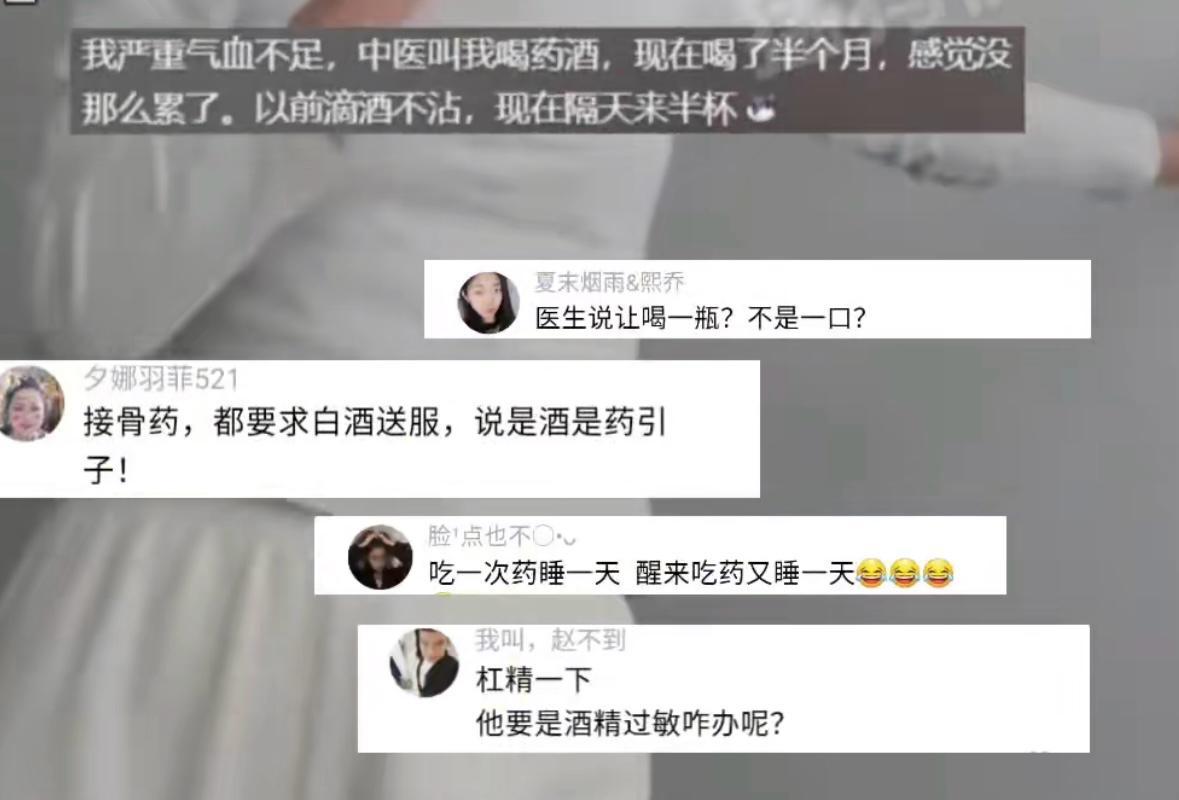Click the last laughing-crying emoji
The image size is (1179, 800).
pos(938,574)
